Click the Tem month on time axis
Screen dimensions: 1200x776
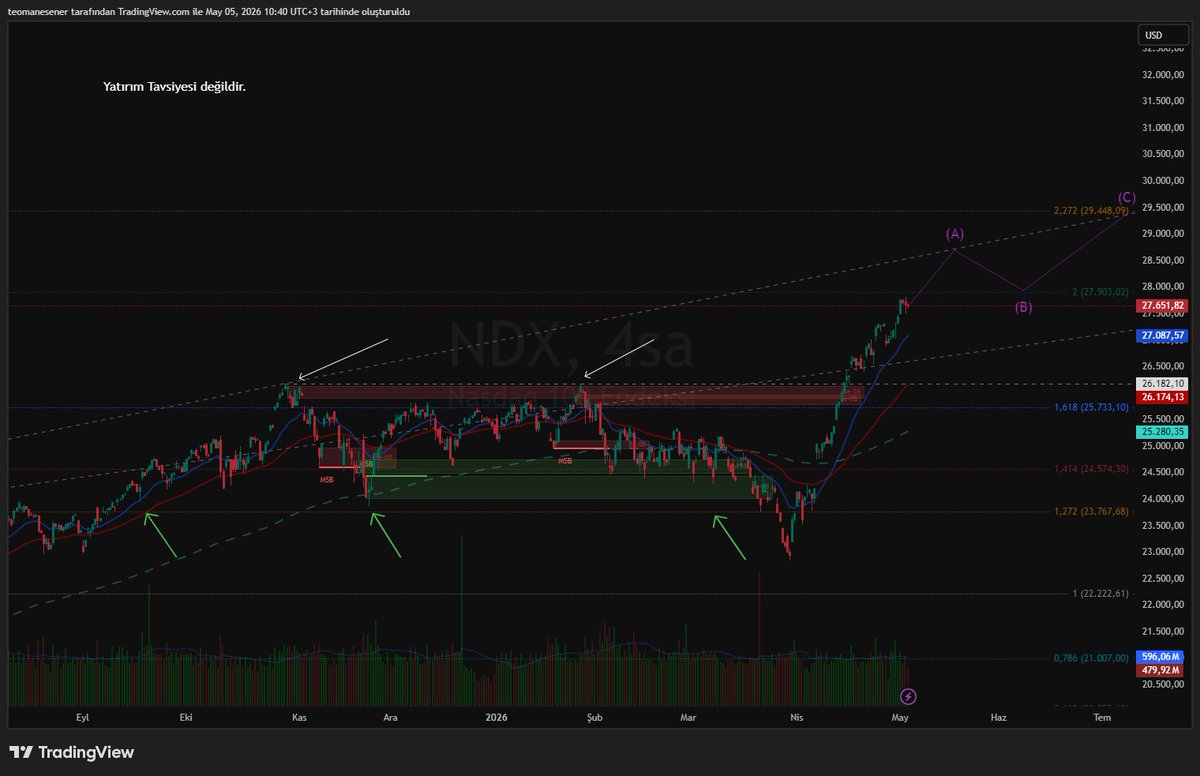tap(1102, 717)
